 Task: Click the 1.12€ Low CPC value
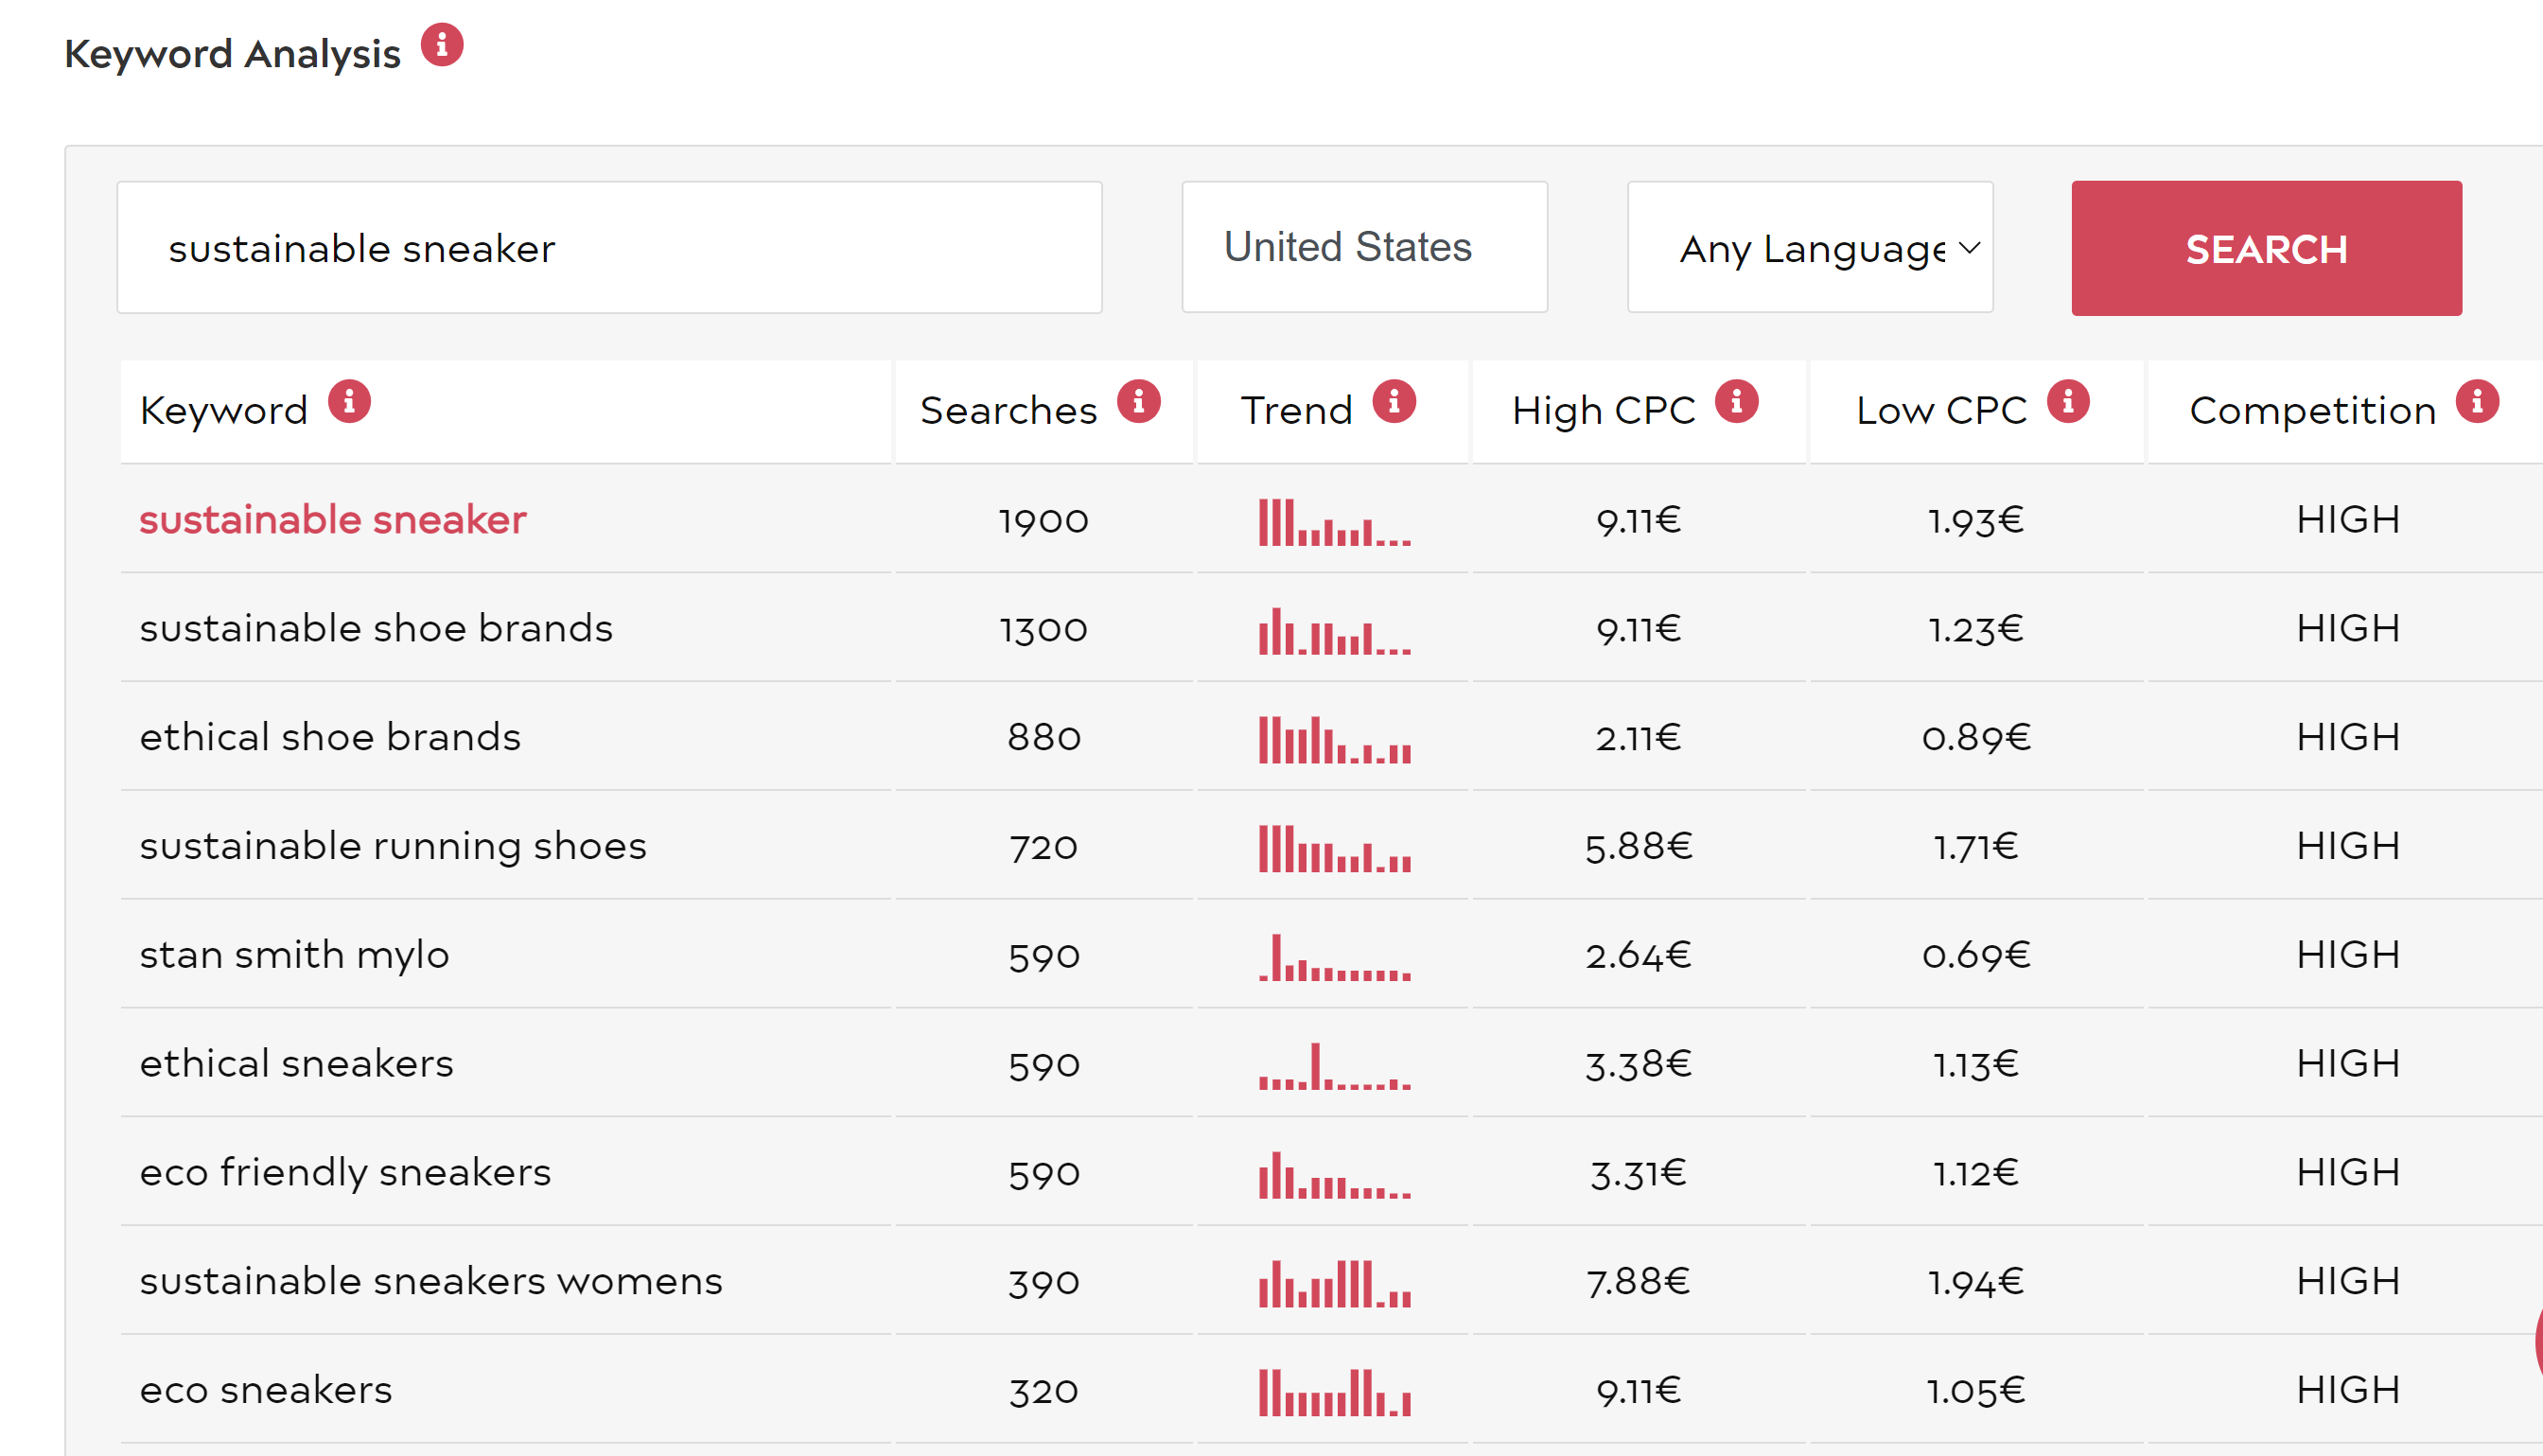pyautogui.click(x=1975, y=1174)
